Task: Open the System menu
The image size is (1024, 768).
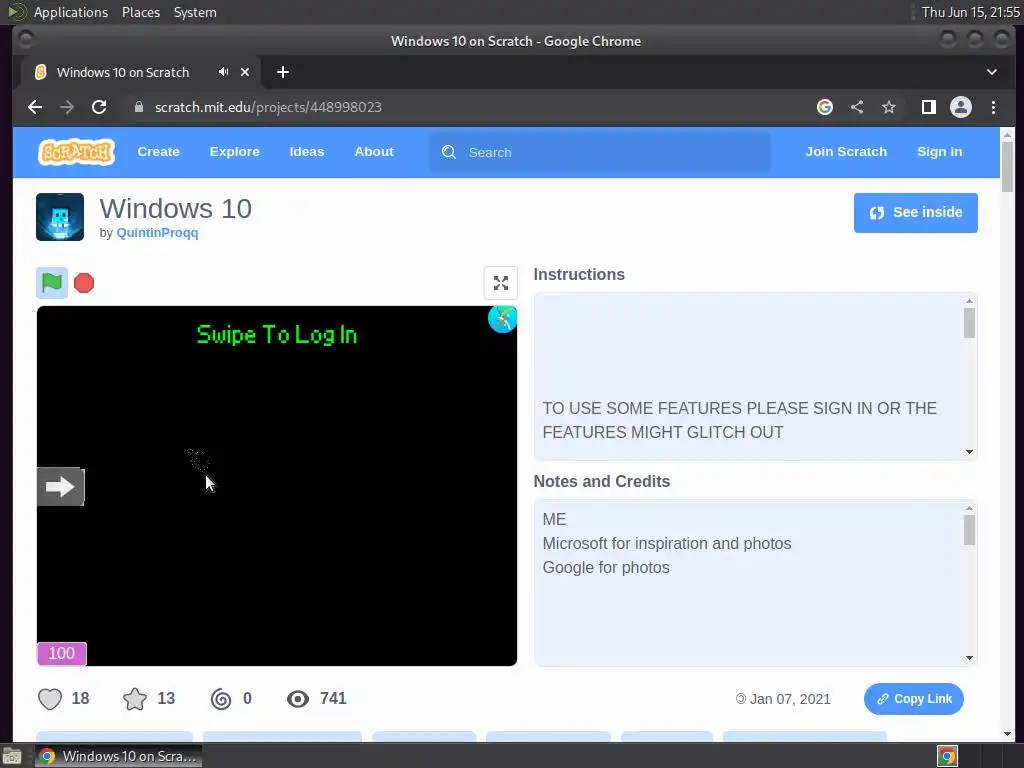Action: 195,12
